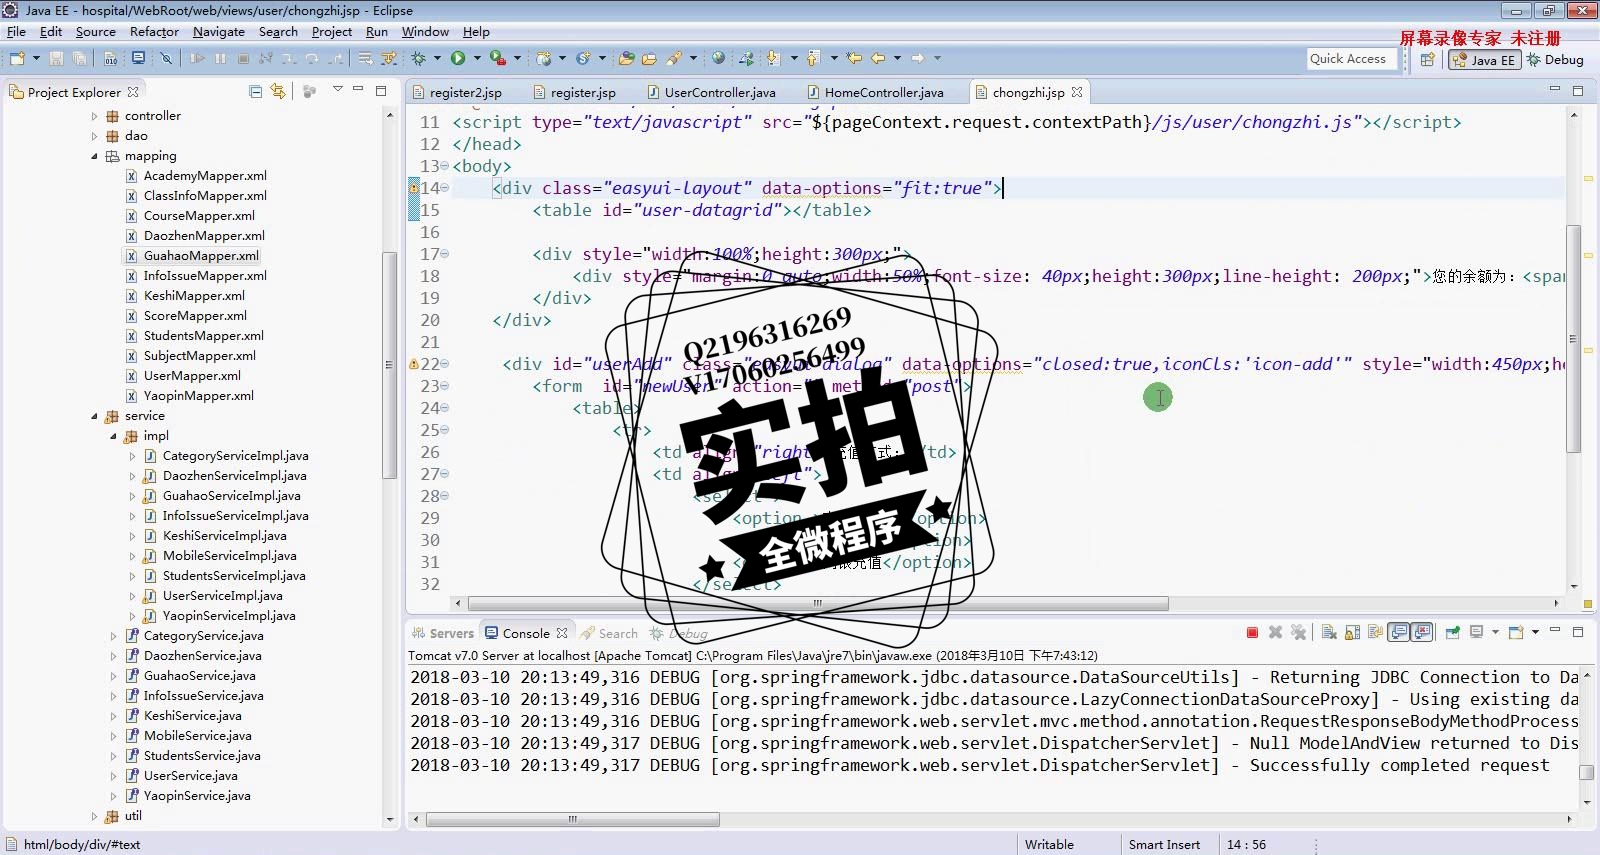Toggle Scroll Lock in Console
1600x855 pixels.
(1352, 633)
